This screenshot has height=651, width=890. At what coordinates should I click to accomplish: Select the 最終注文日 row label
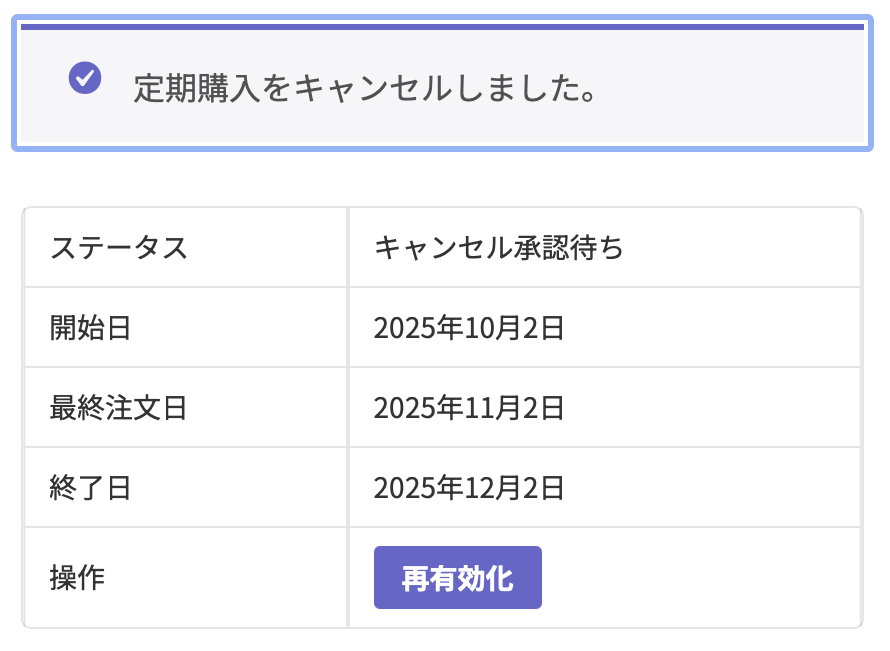[x=119, y=407]
